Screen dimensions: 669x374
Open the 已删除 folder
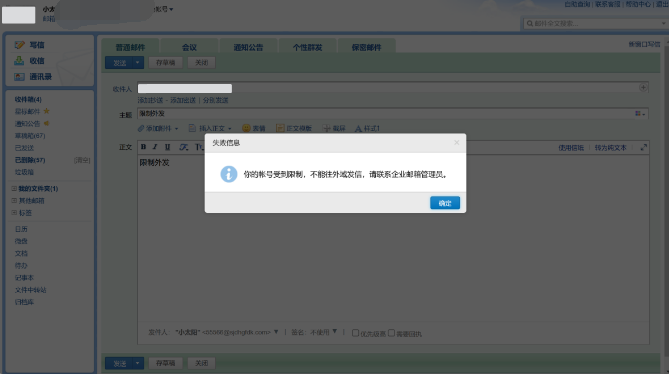point(30,160)
